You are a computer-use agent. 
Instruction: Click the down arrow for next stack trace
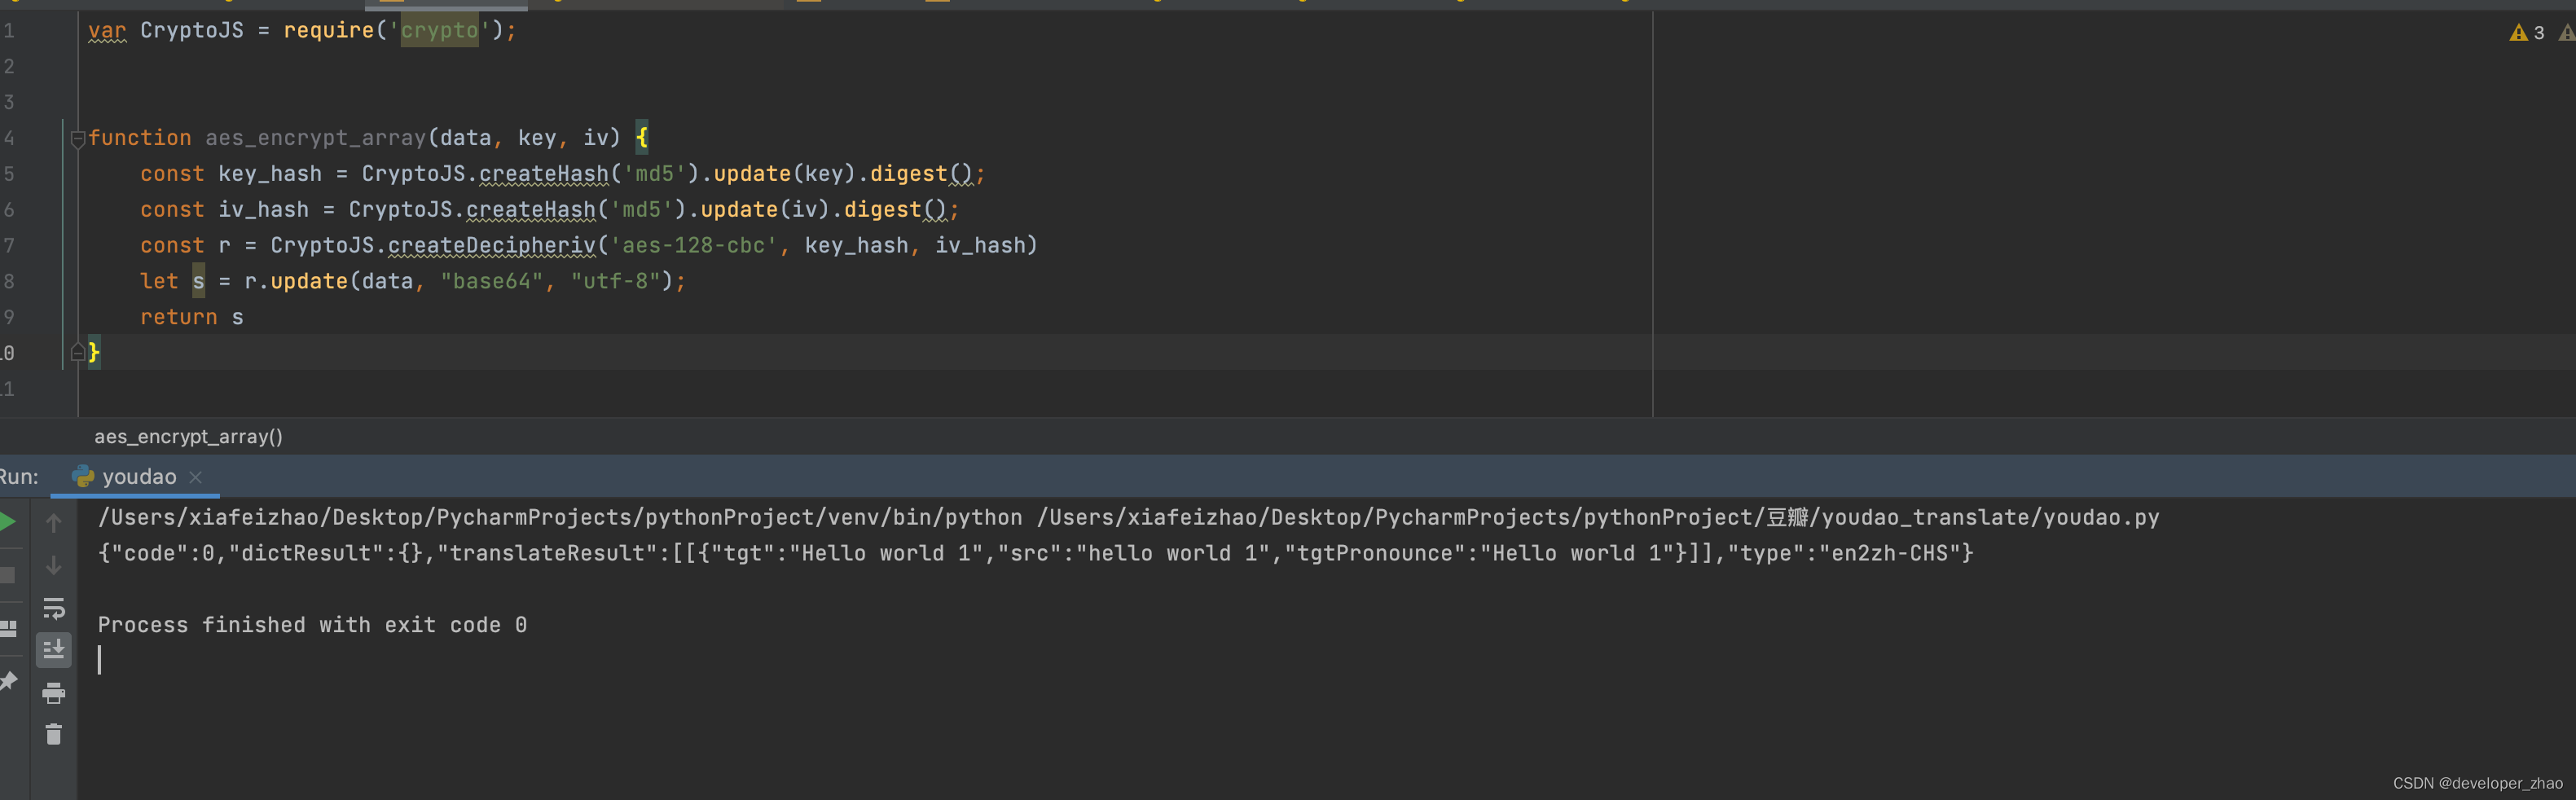[x=54, y=565]
